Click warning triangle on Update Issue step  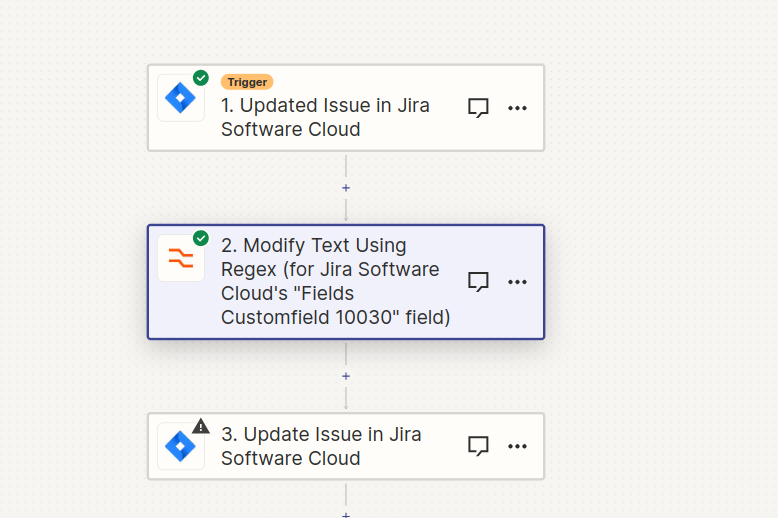tap(201, 426)
